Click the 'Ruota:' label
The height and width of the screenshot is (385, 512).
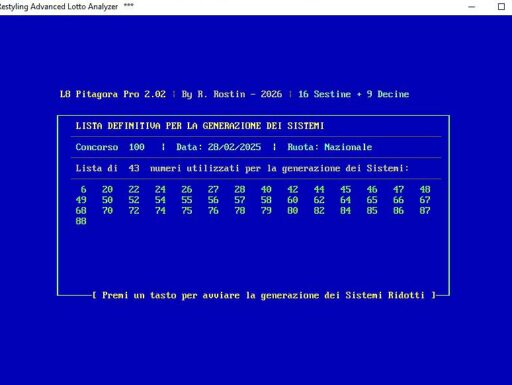pos(303,147)
